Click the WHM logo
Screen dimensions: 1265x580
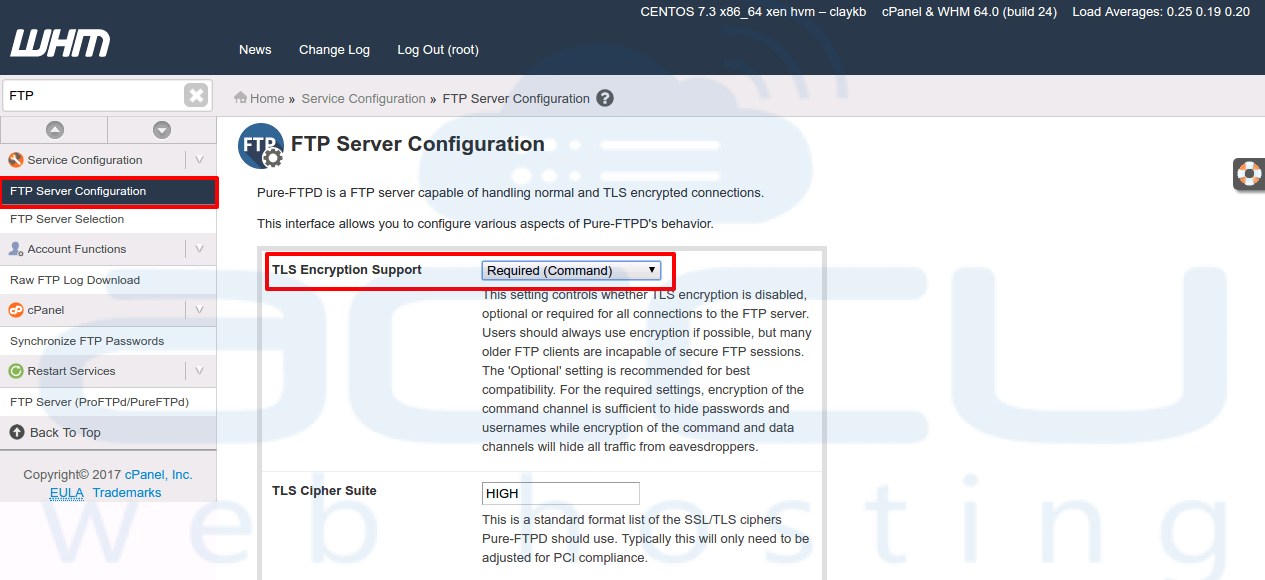(x=60, y=44)
